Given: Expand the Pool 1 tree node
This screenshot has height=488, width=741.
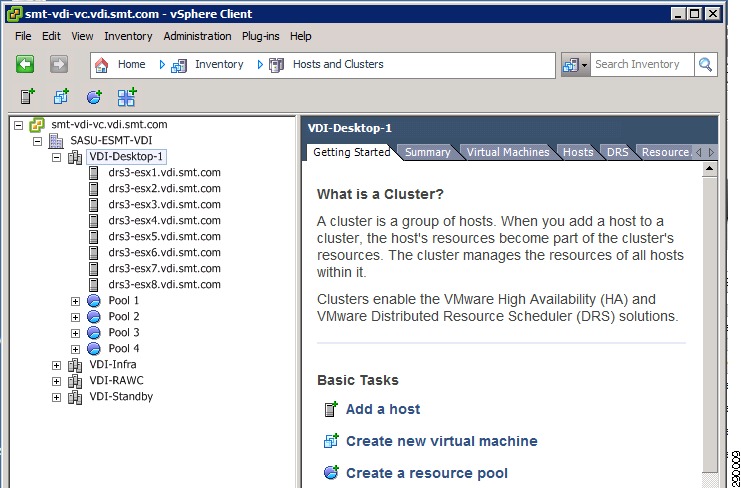Looking at the screenshot, I should (x=75, y=301).
